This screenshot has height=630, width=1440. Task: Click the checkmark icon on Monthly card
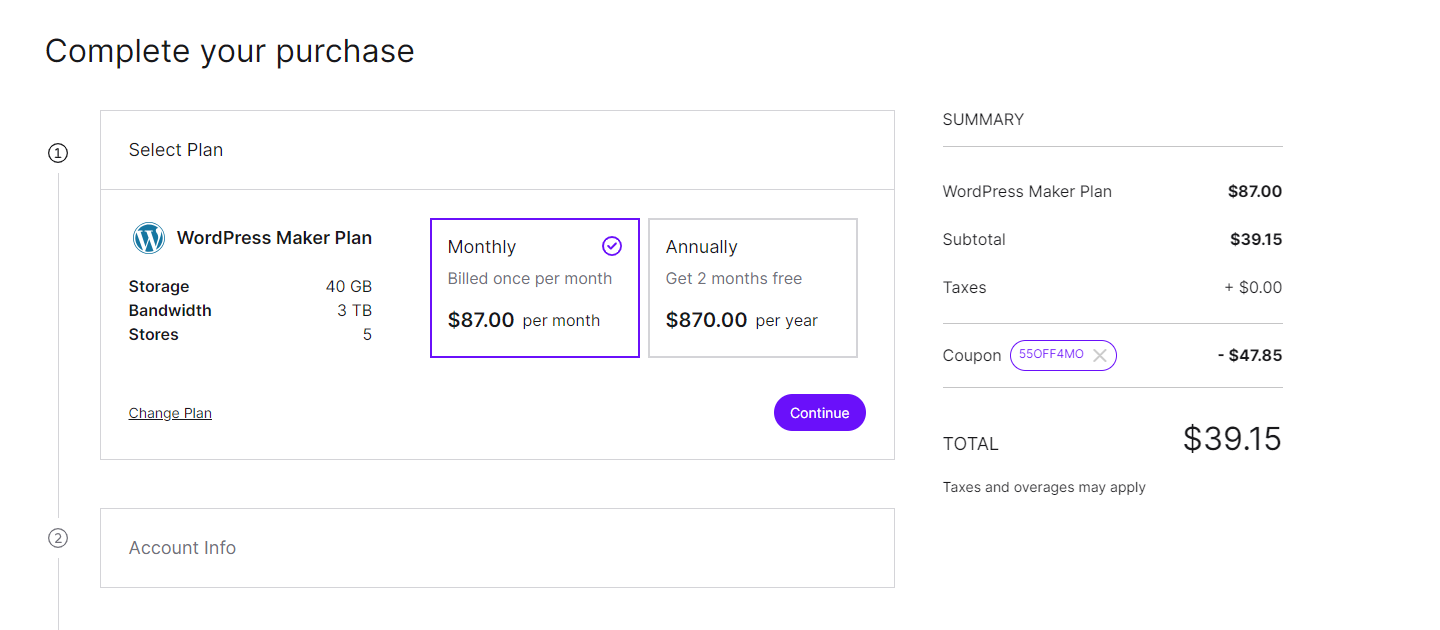tap(612, 246)
